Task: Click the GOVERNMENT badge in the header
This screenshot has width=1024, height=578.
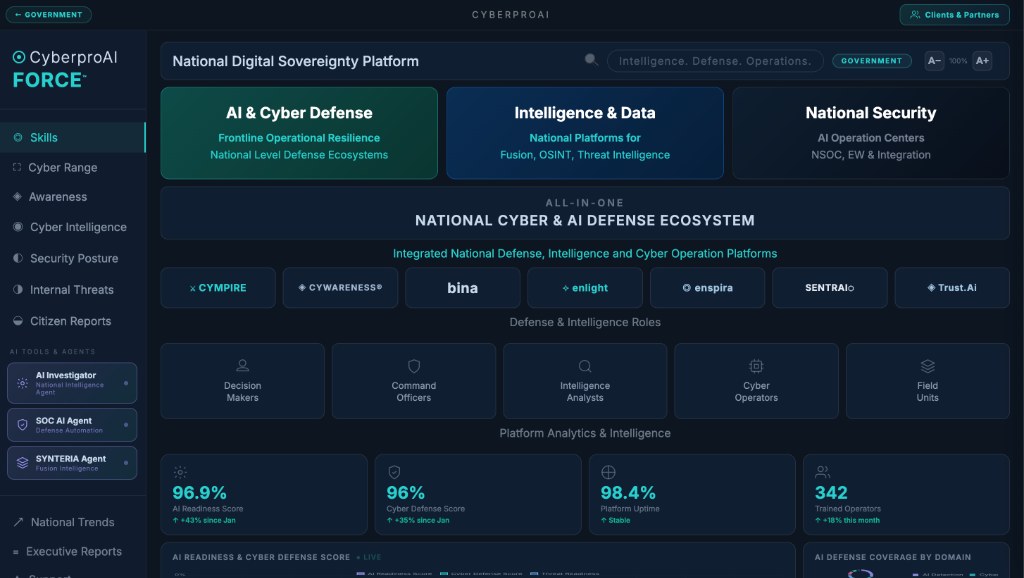Action: (871, 61)
